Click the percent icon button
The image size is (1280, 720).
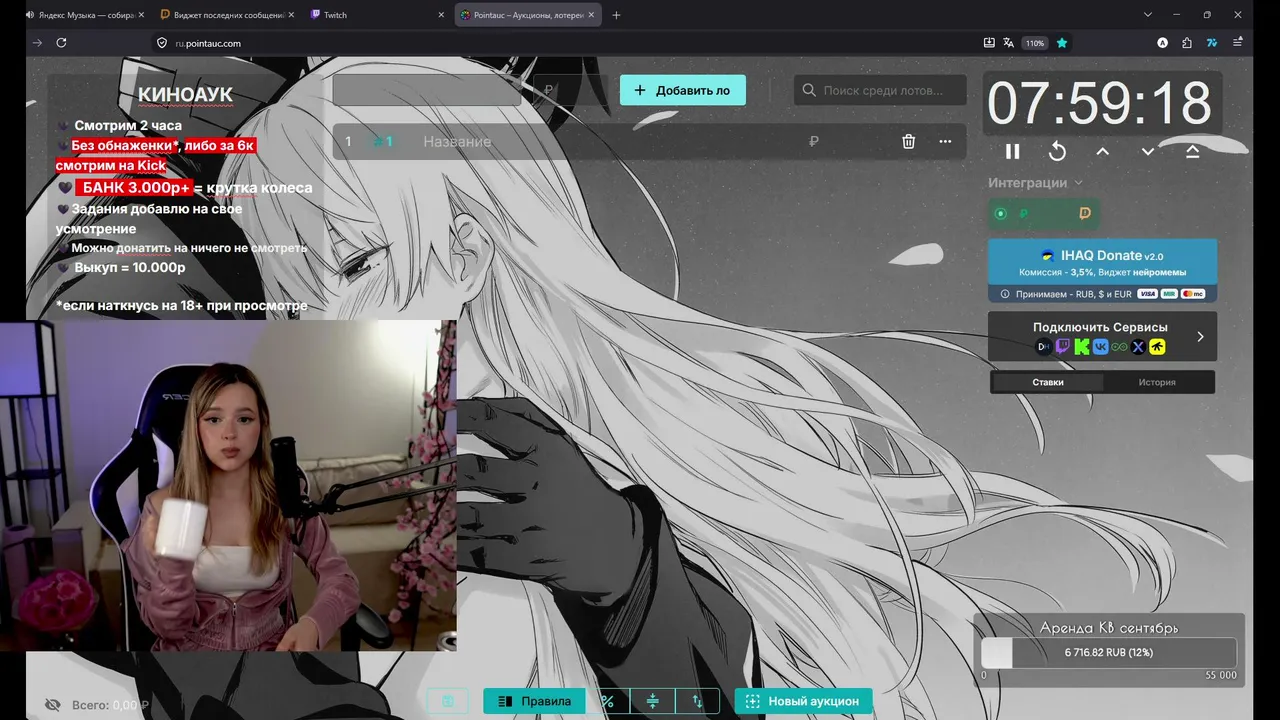pyautogui.click(x=608, y=701)
